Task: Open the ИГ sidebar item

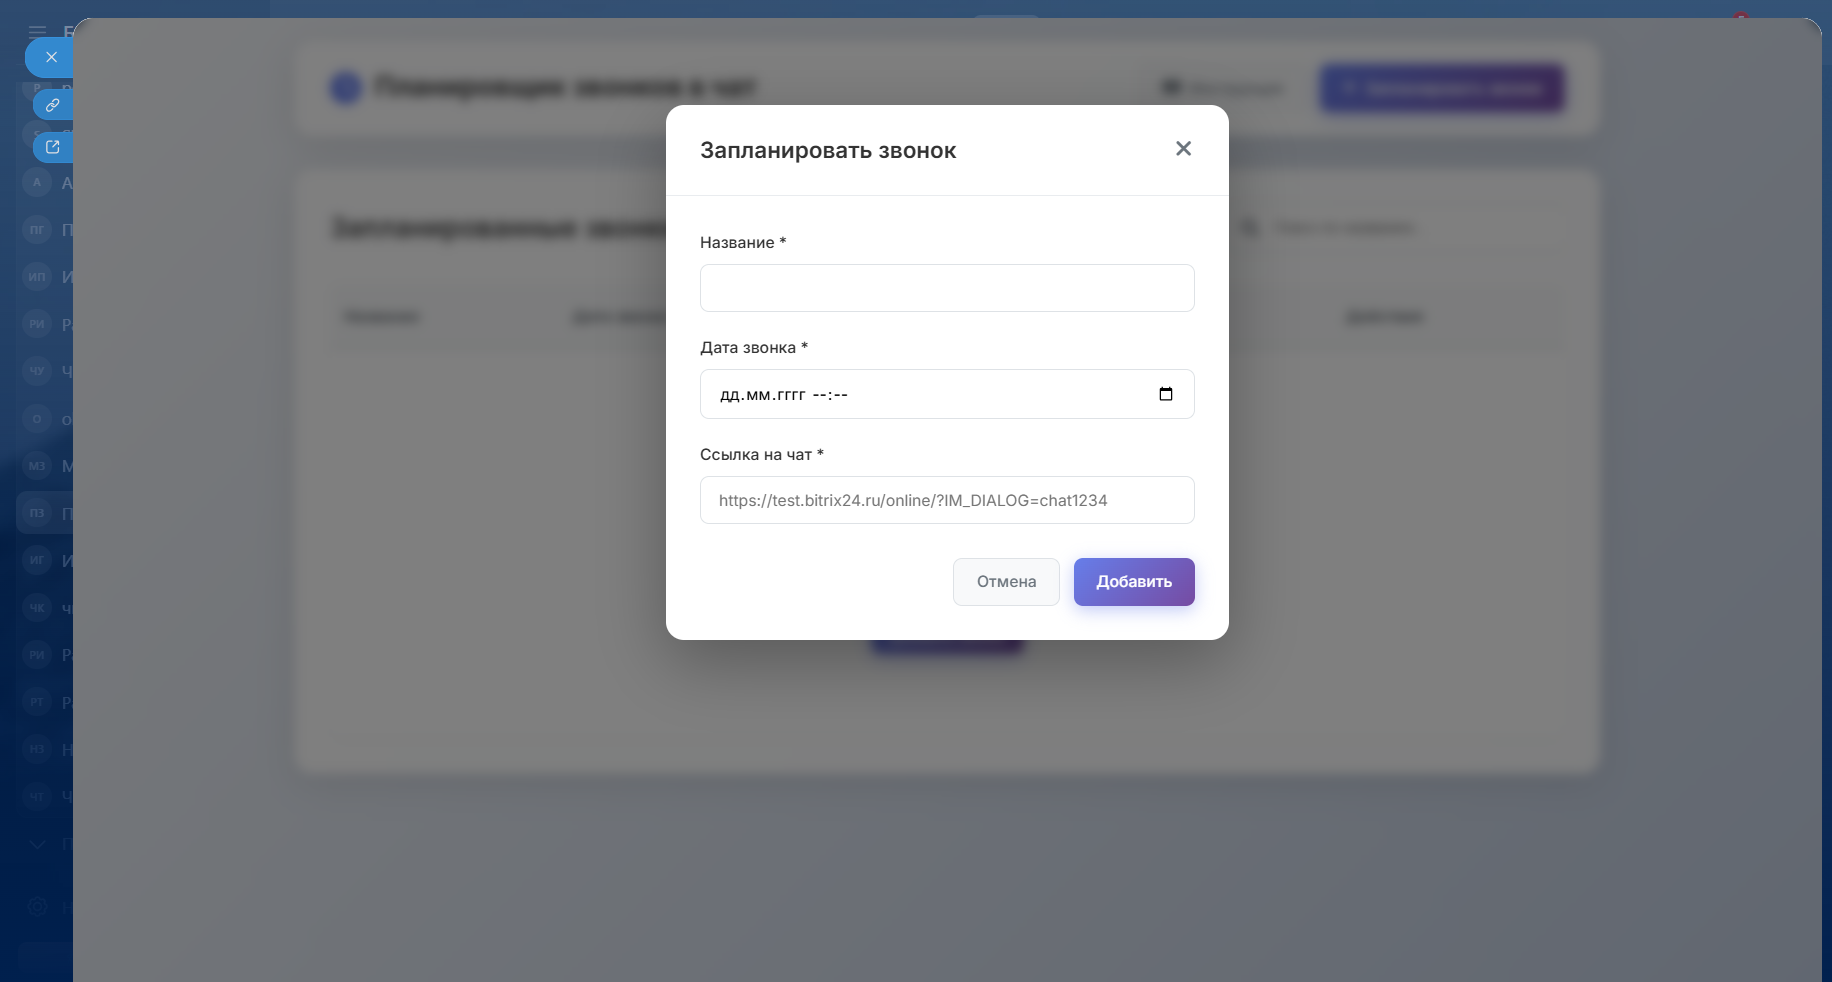Action: pos(37,560)
